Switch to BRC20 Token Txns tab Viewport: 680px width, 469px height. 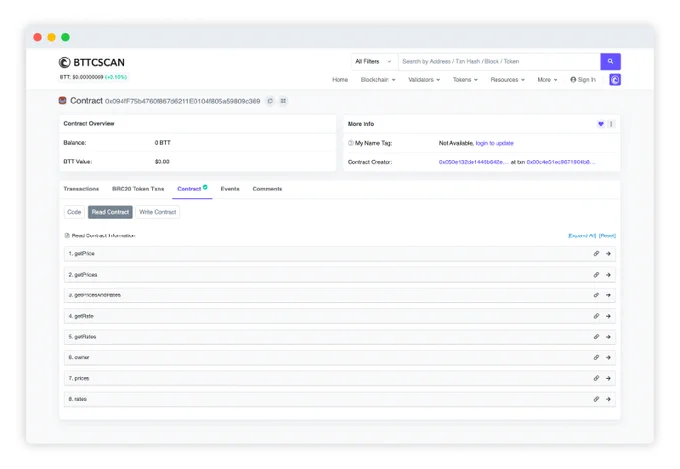click(138, 189)
